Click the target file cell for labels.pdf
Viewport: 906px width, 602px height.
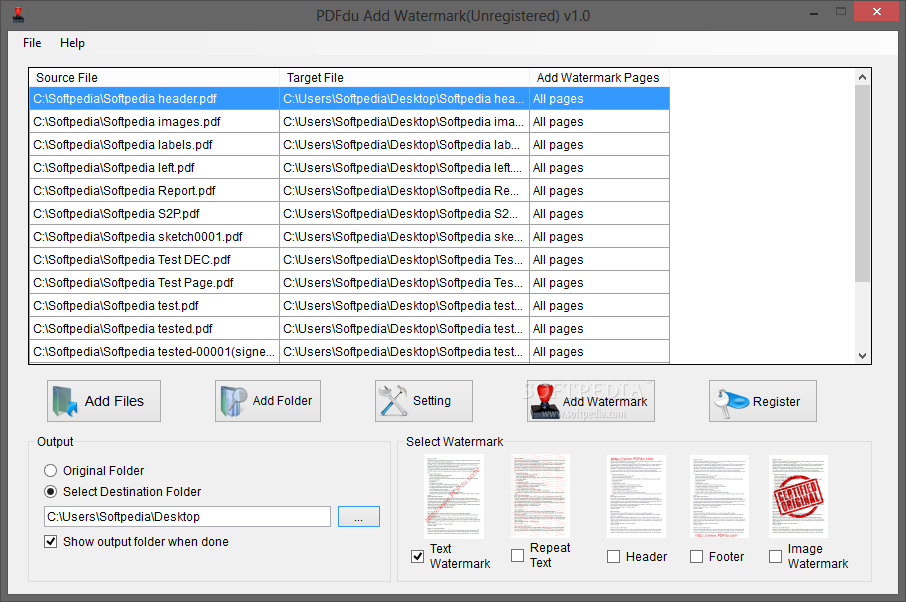404,145
